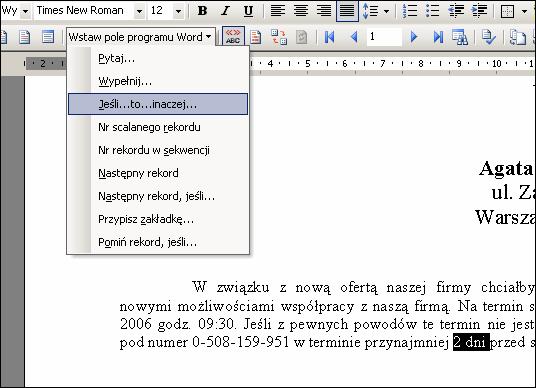Increase paragraph indent

[479, 11]
